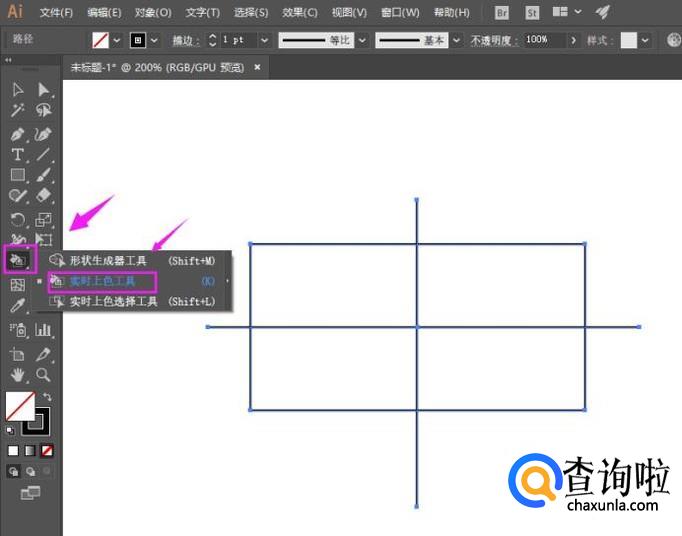Select the Pen tool
This screenshot has height=536, width=682.
point(17,134)
